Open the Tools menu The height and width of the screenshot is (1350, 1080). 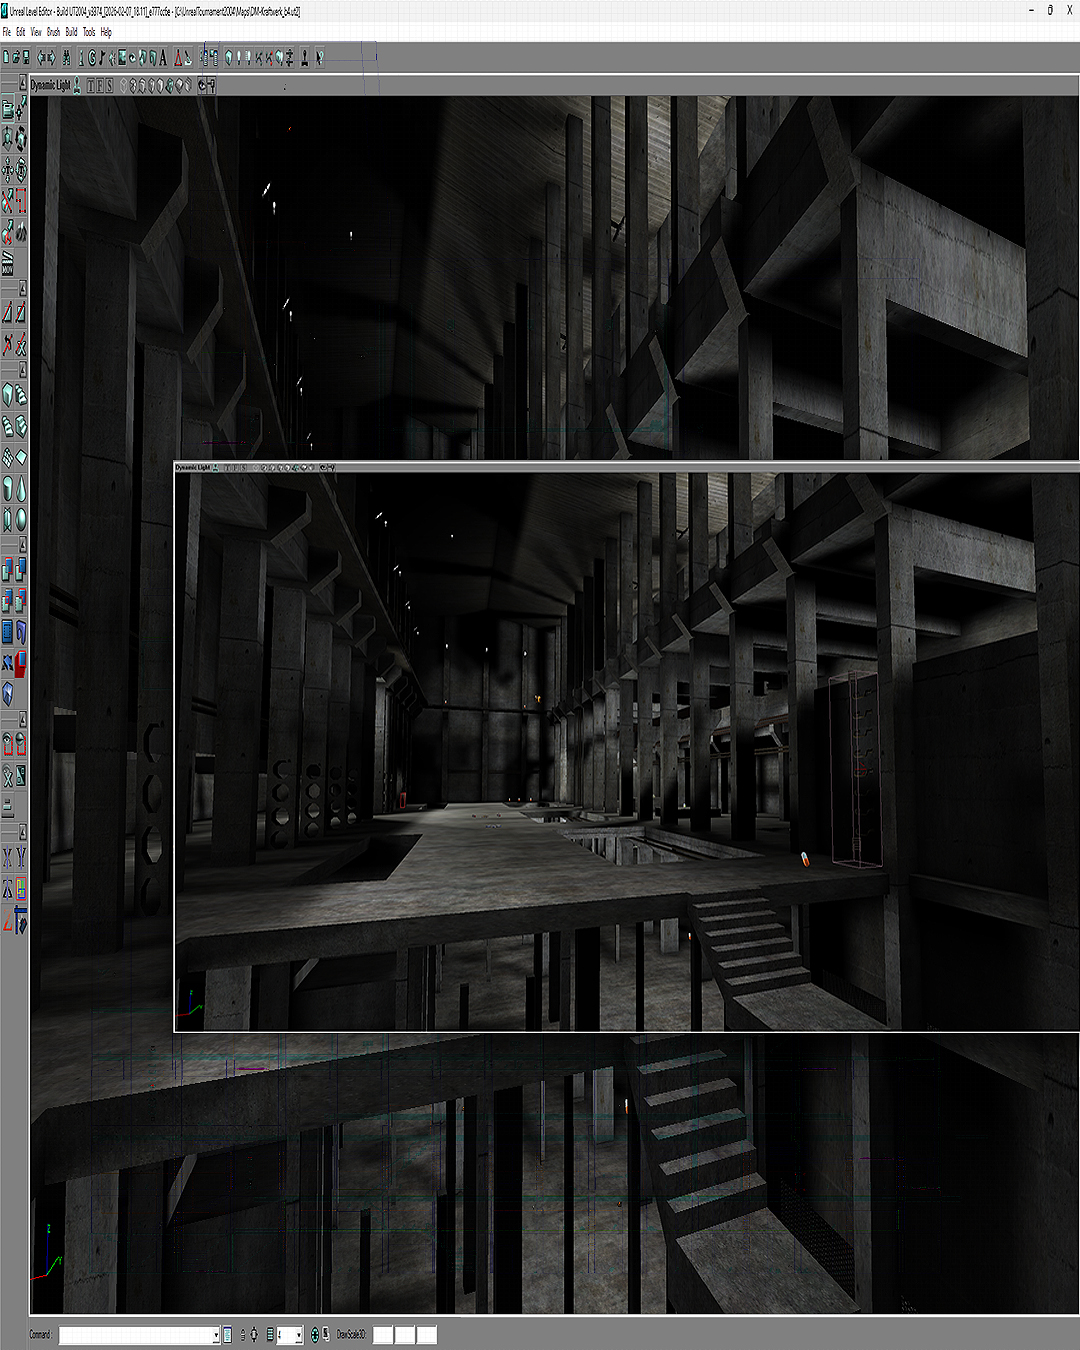click(89, 32)
